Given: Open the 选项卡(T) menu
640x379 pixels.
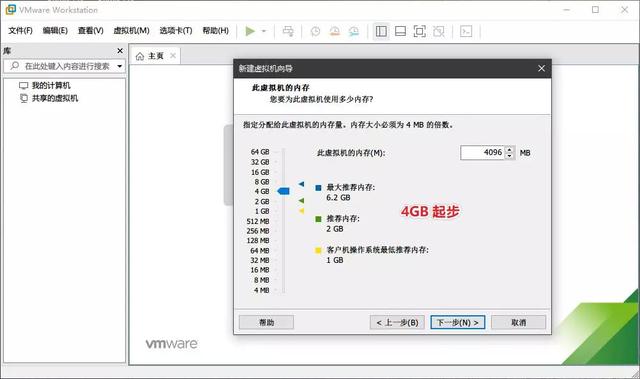Looking at the screenshot, I should 176,31.
